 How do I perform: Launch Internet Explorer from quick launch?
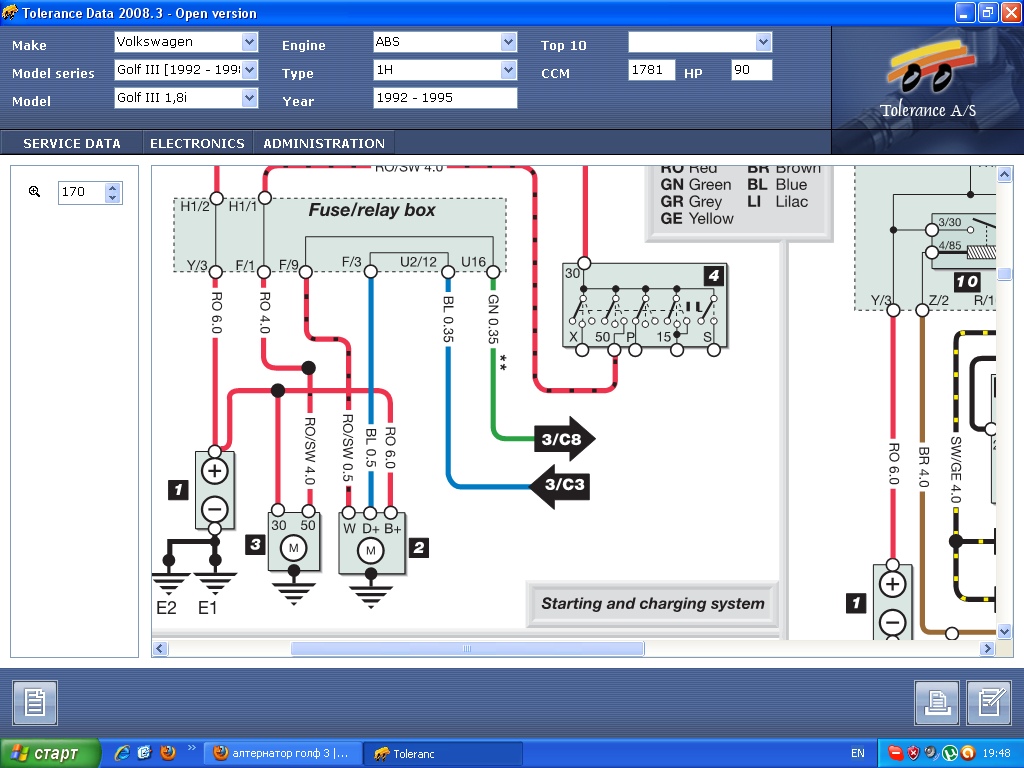point(122,753)
